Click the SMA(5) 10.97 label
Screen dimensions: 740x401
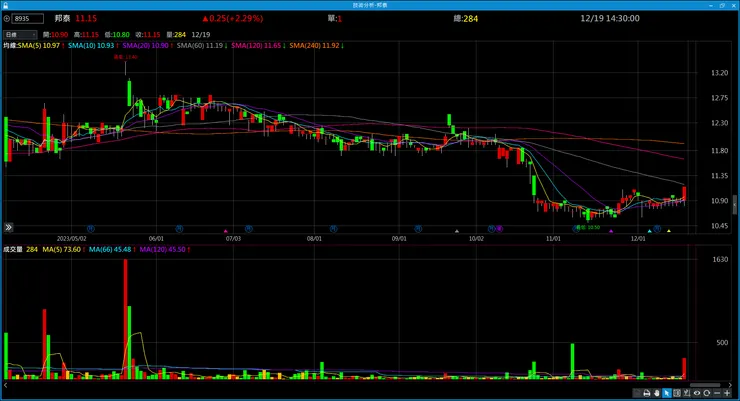click(x=41, y=46)
